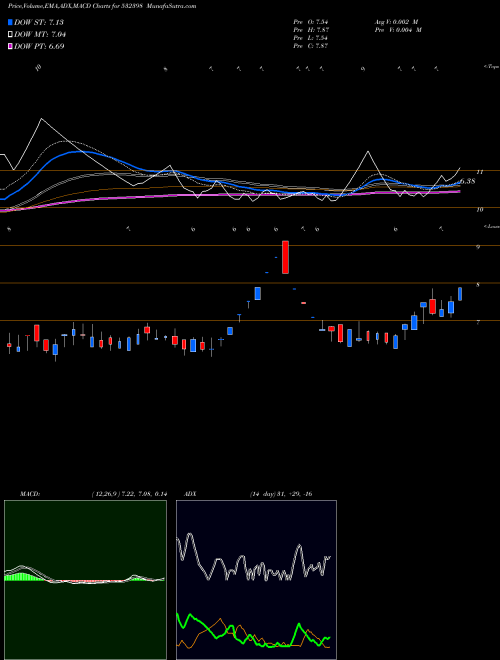Click the last blue candlestick below level 8
The width and height of the screenshot is (500, 660).
tap(460, 294)
